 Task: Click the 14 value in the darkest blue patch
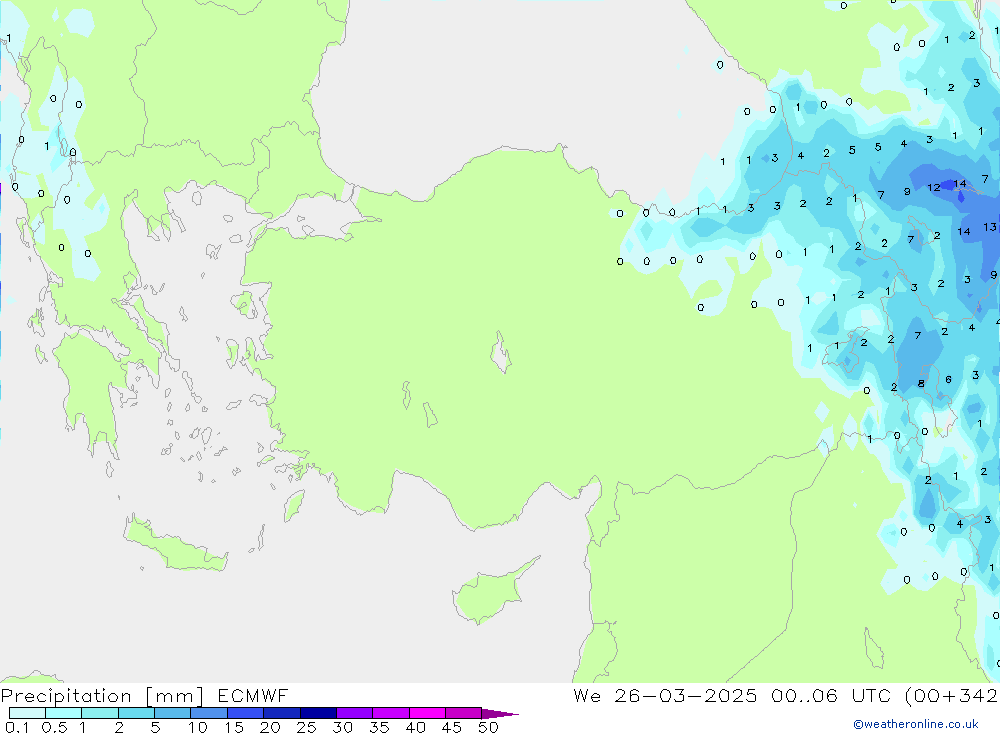(960, 184)
